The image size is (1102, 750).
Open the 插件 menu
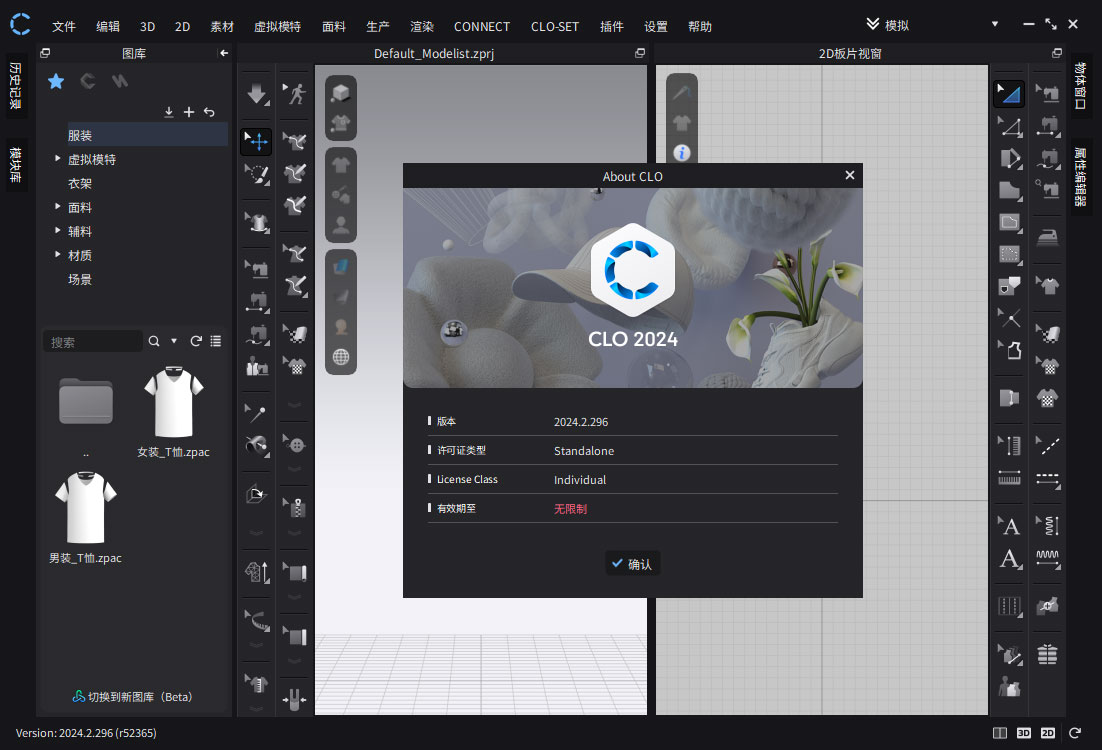pos(611,27)
